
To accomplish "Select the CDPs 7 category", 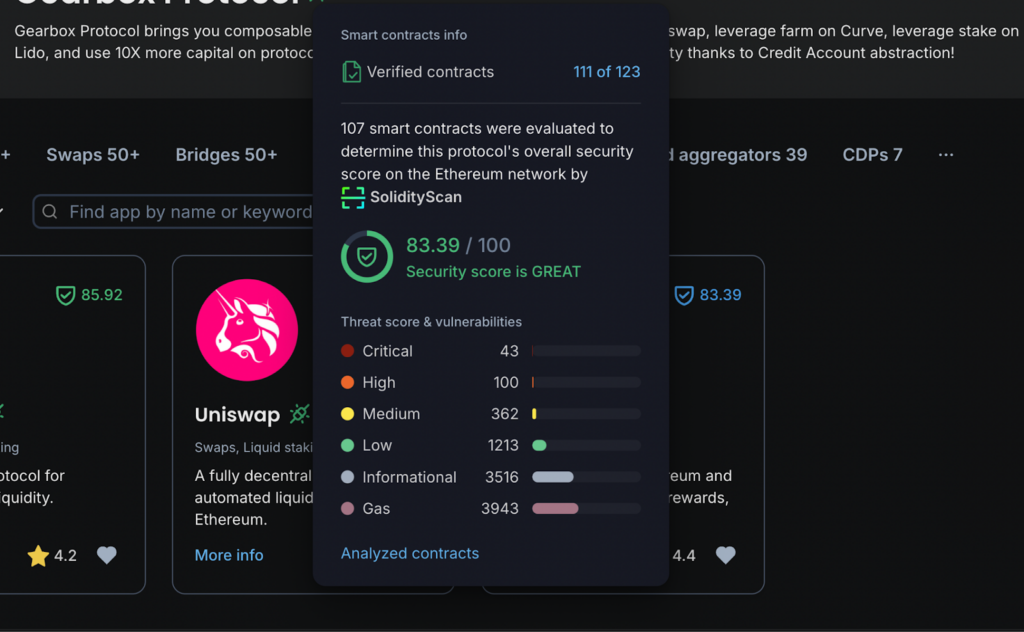I will point(871,155).
